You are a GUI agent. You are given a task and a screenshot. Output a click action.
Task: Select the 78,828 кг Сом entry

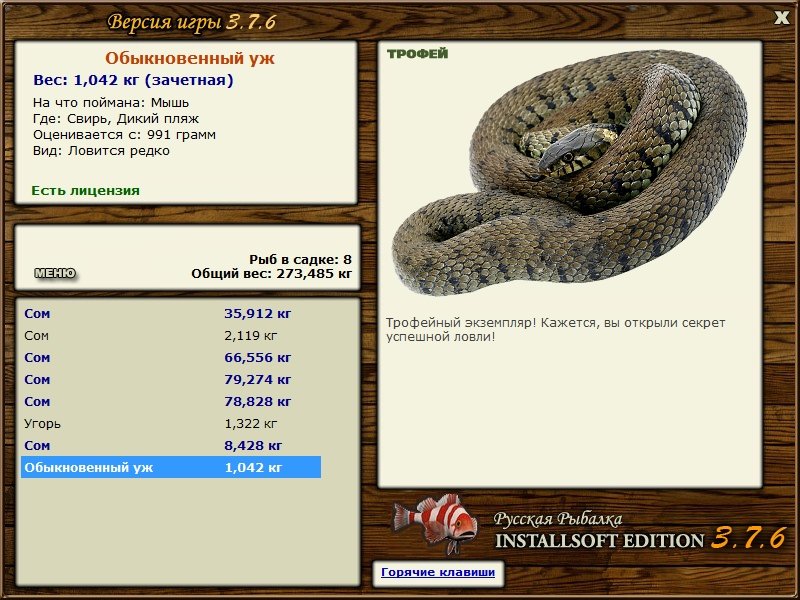171,402
